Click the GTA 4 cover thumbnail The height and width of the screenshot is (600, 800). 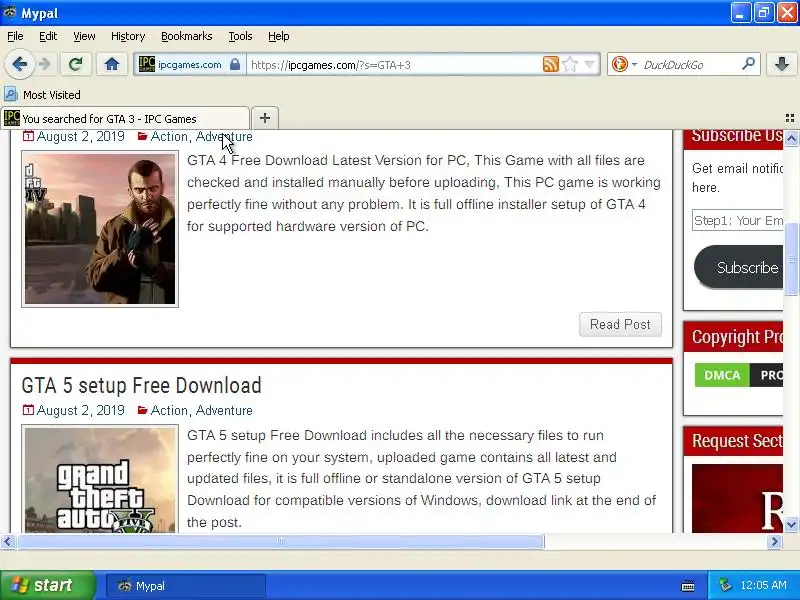tap(100, 229)
